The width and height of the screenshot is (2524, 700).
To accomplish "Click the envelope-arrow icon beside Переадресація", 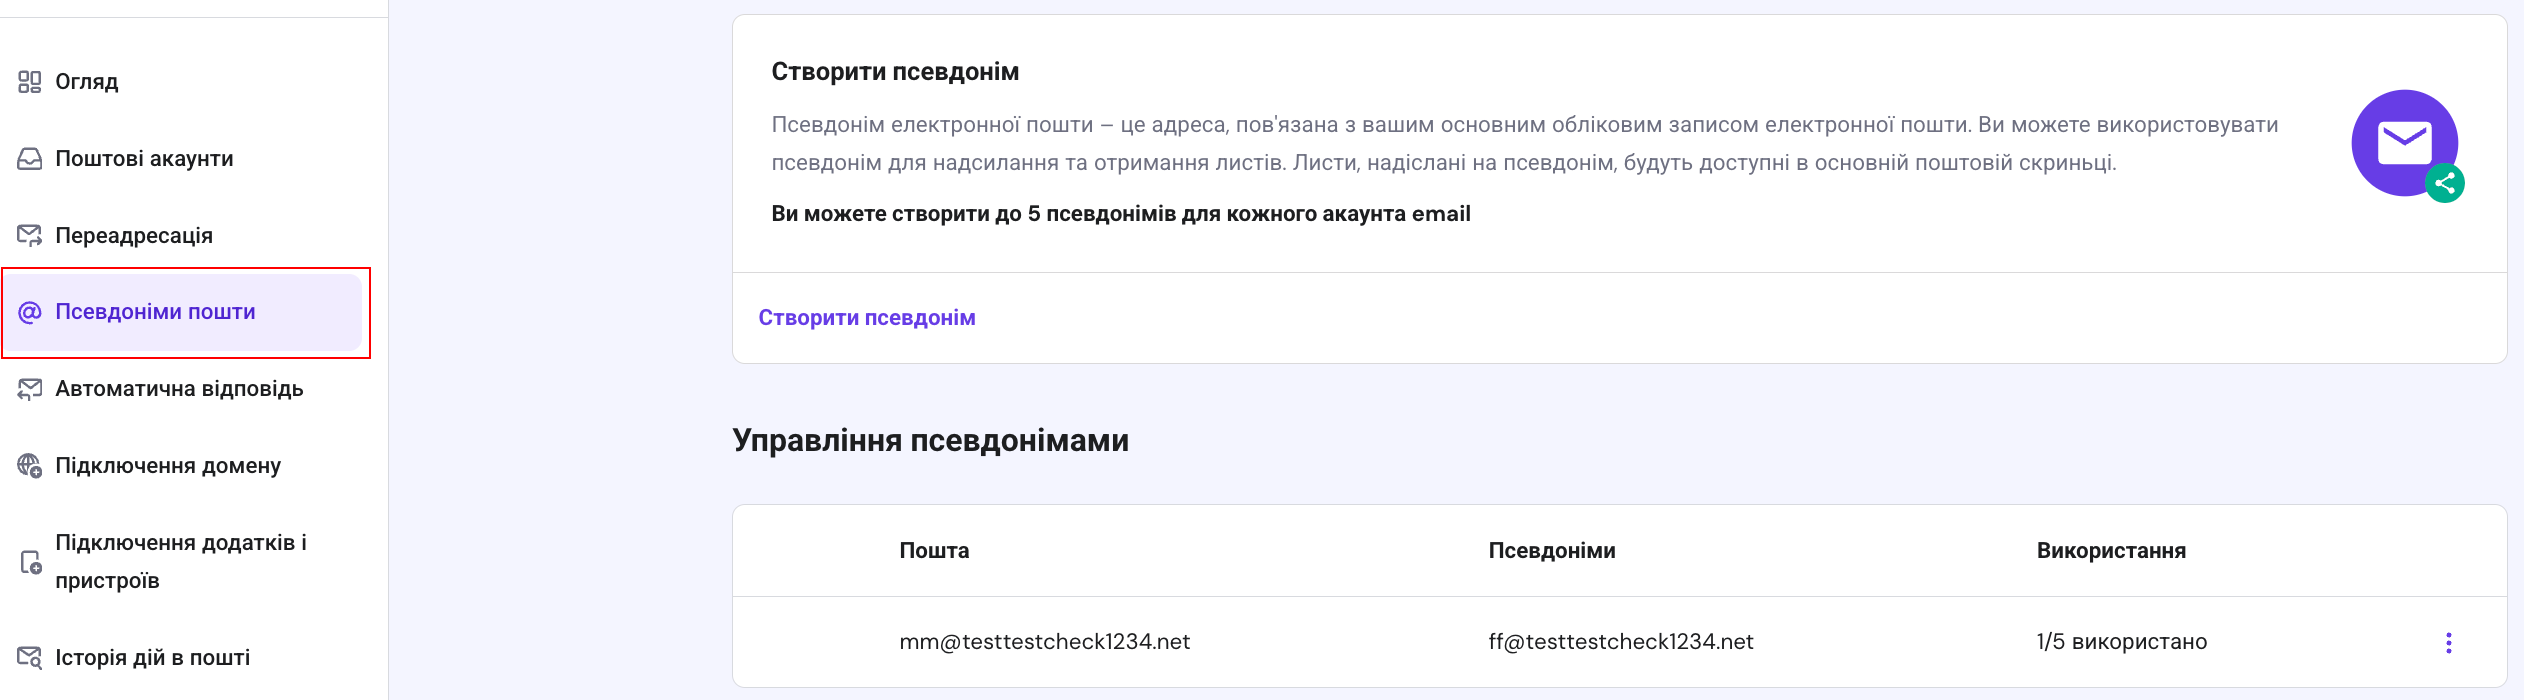I will [30, 236].
